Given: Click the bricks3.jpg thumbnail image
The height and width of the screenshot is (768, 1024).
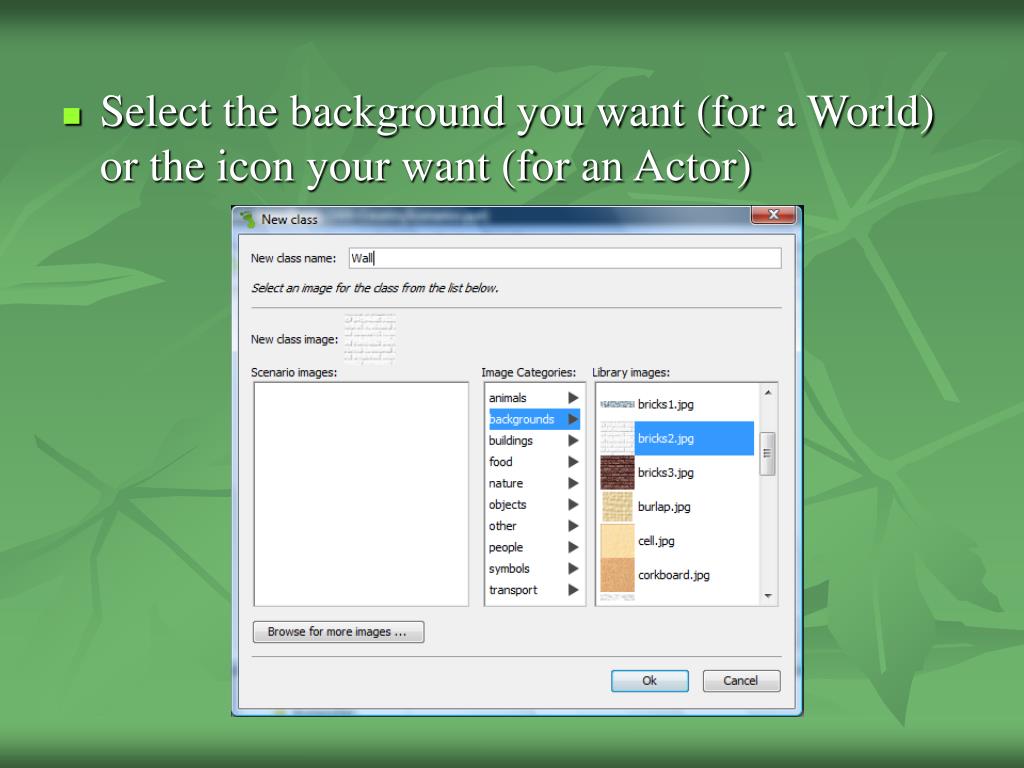Looking at the screenshot, I should [617, 472].
